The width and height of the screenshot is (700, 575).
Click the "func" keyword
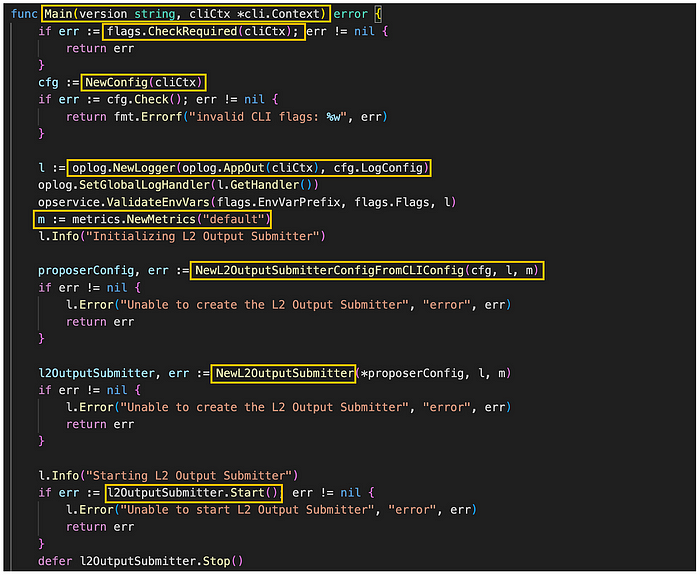click(24, 14)
